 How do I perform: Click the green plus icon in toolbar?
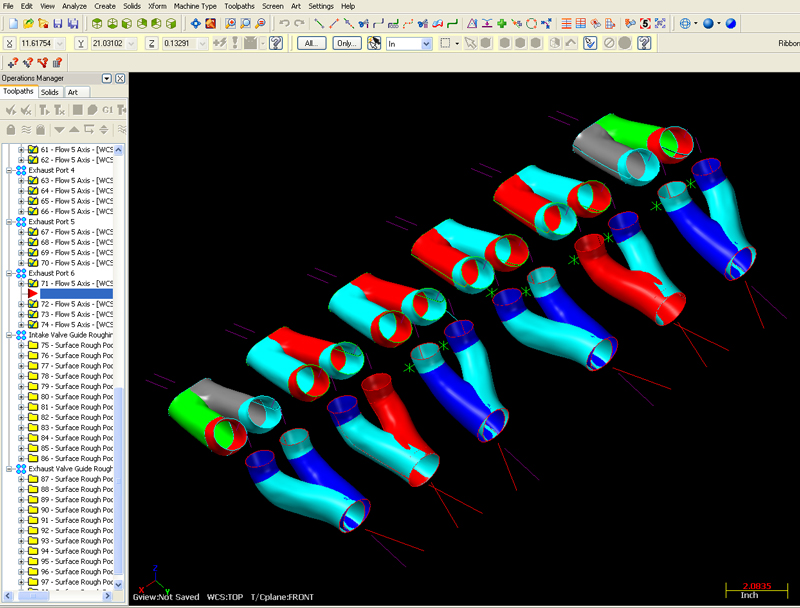point(501,23)
